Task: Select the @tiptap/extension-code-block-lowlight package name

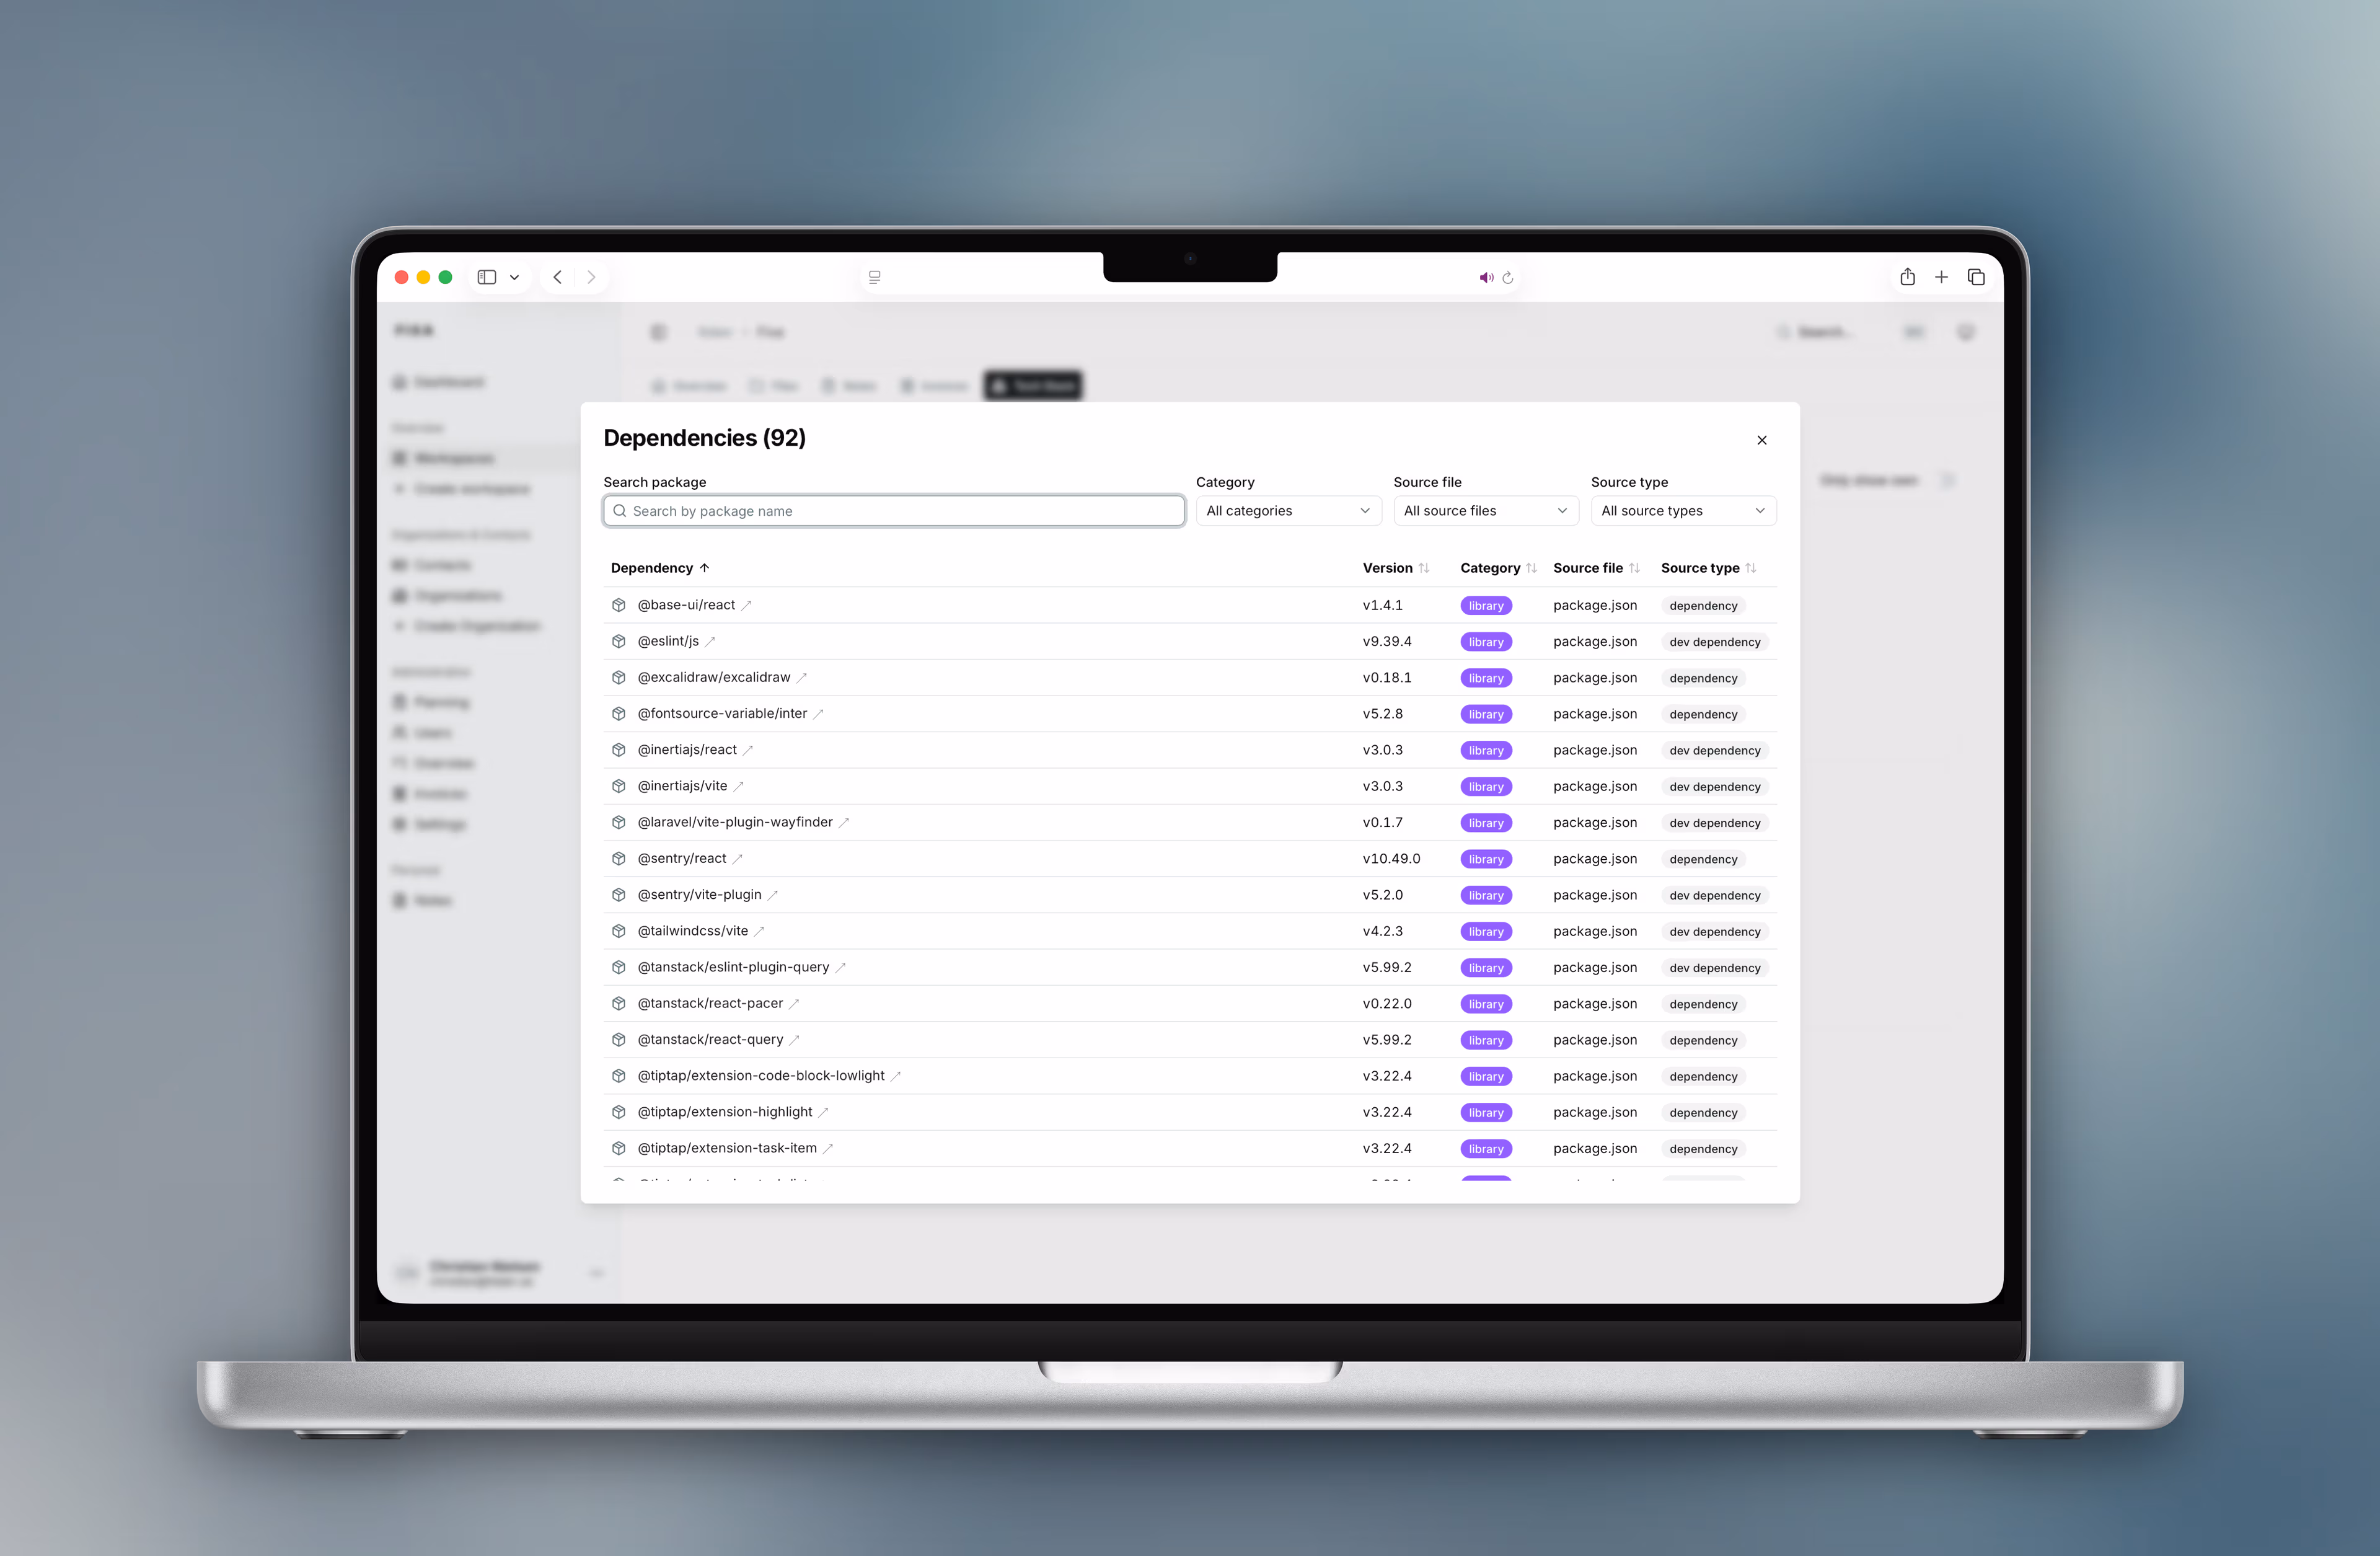Action: coord(761,1076)
